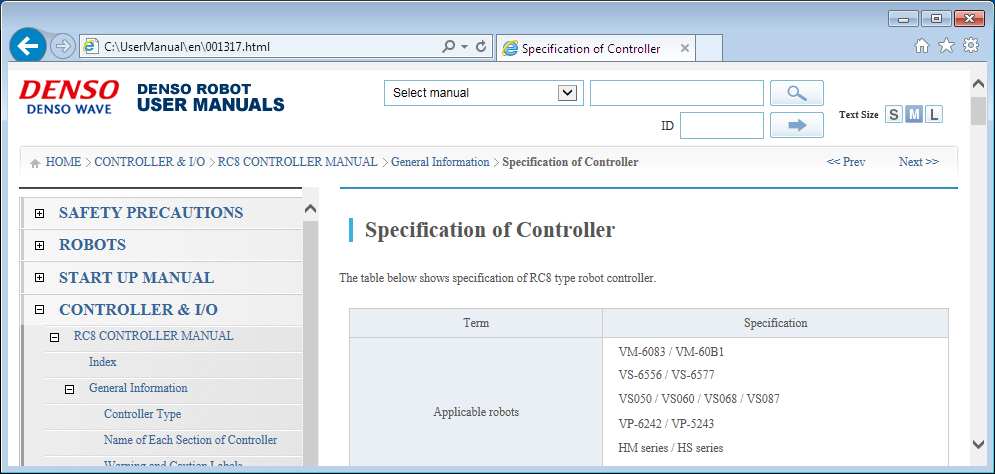Click the magnifying glass search button
This screenshot has width=995, height=474.
(796, 93)
